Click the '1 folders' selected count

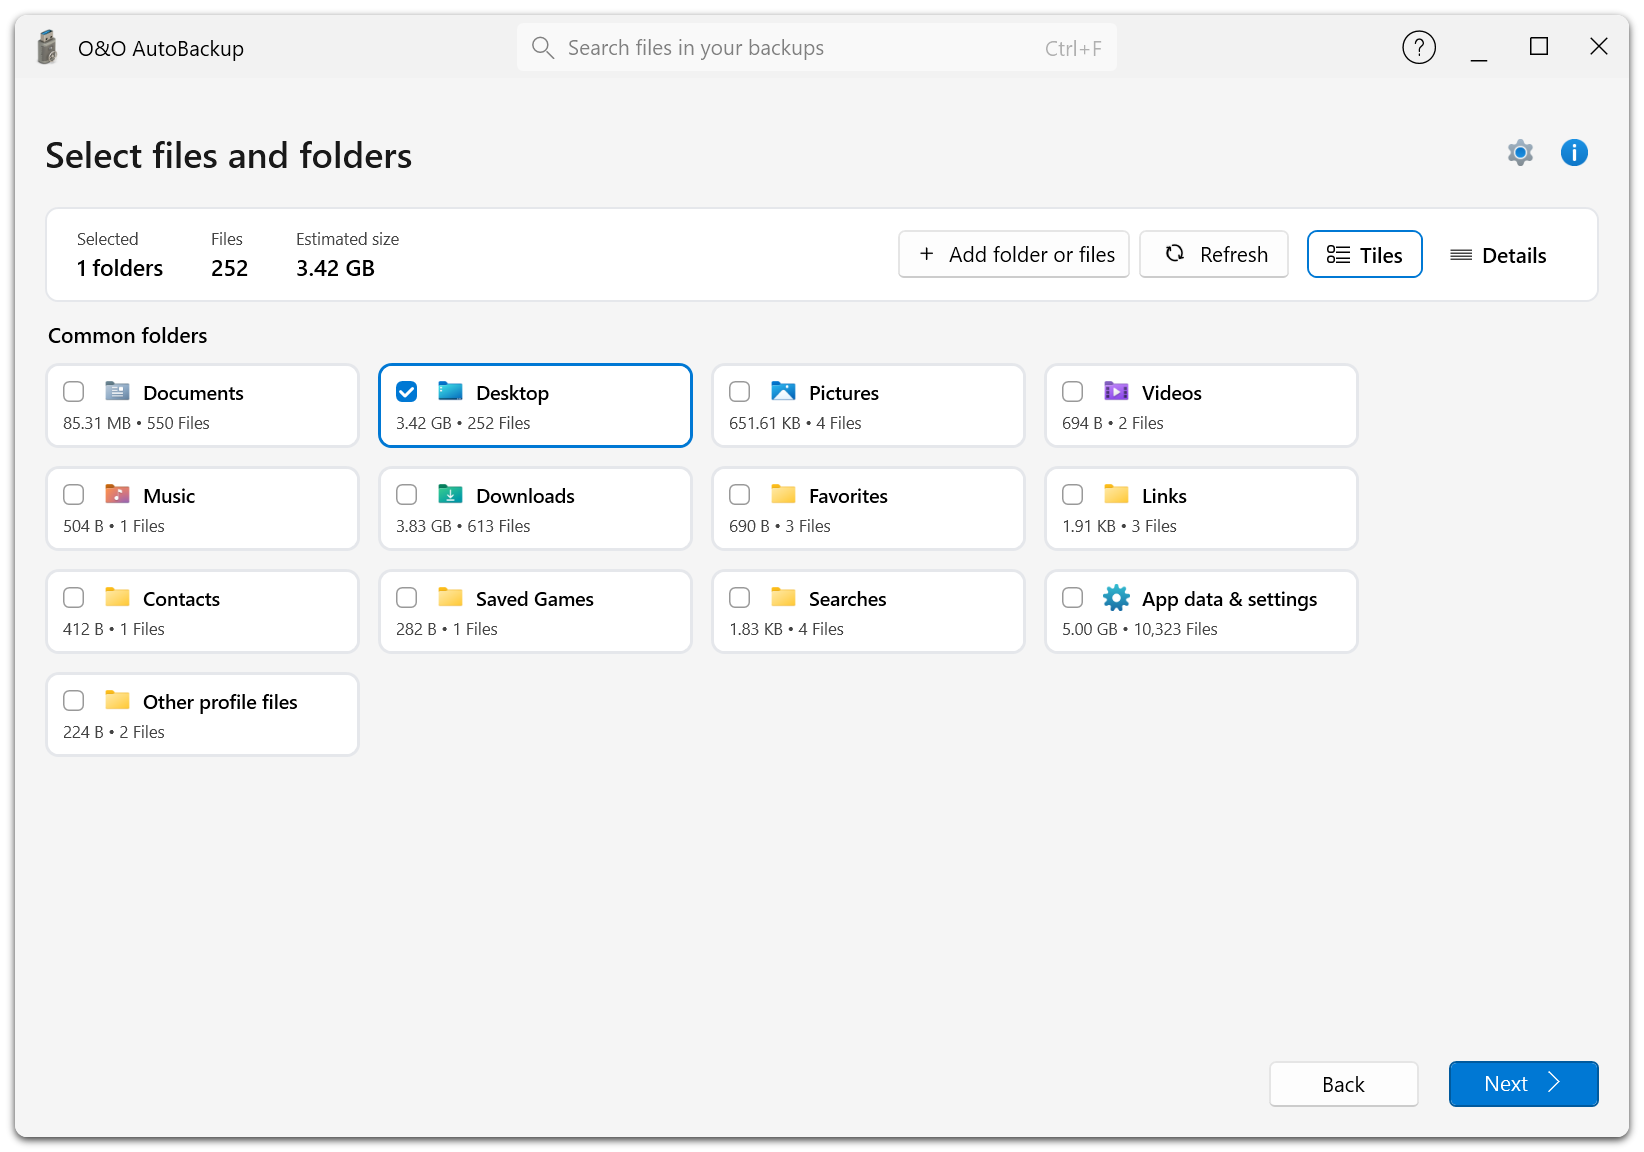(120, 268)
